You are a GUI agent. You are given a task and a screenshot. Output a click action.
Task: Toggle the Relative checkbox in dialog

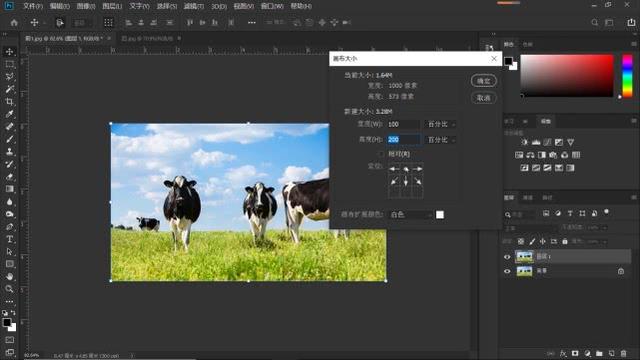point(381,154)
